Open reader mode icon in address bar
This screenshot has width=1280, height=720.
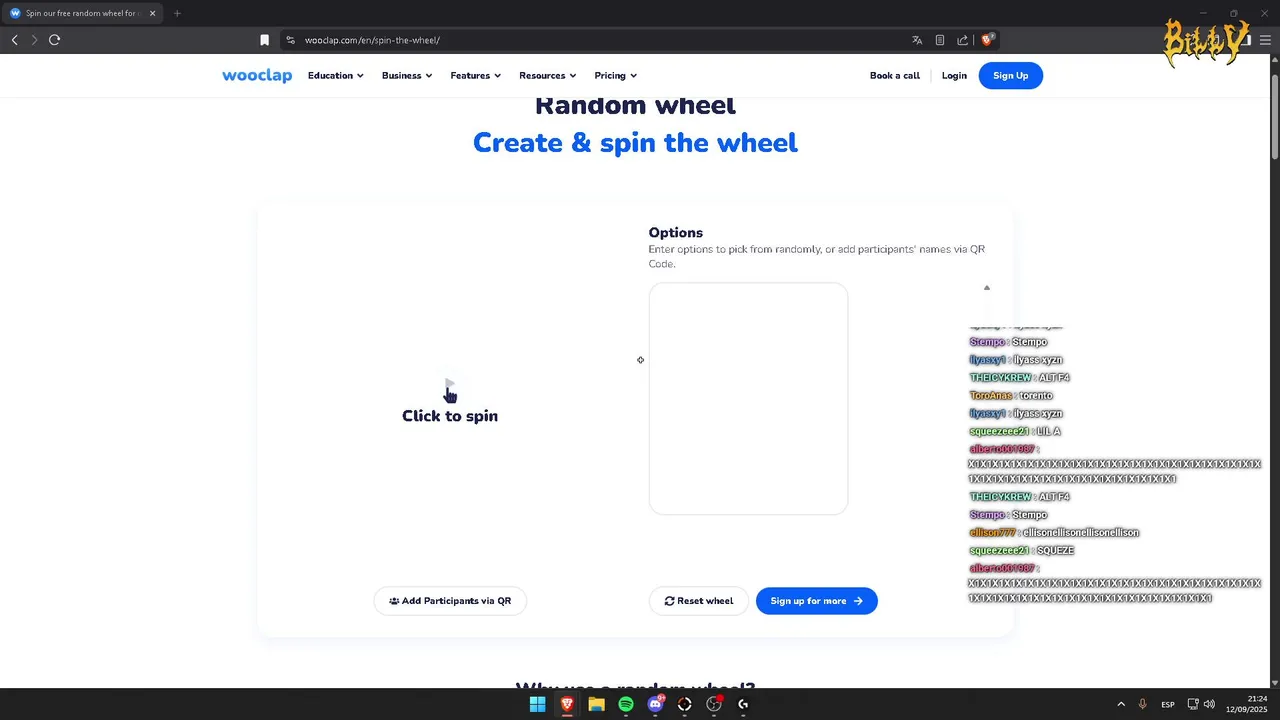tap(940, 40)
